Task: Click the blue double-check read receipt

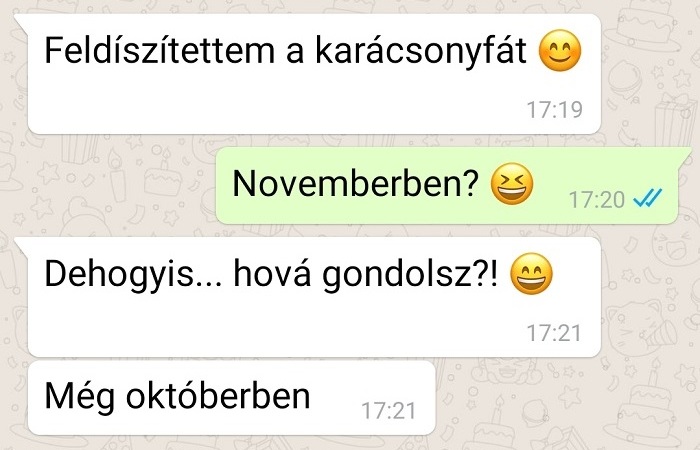Action: pyautogui.click(x=647, y=198)
